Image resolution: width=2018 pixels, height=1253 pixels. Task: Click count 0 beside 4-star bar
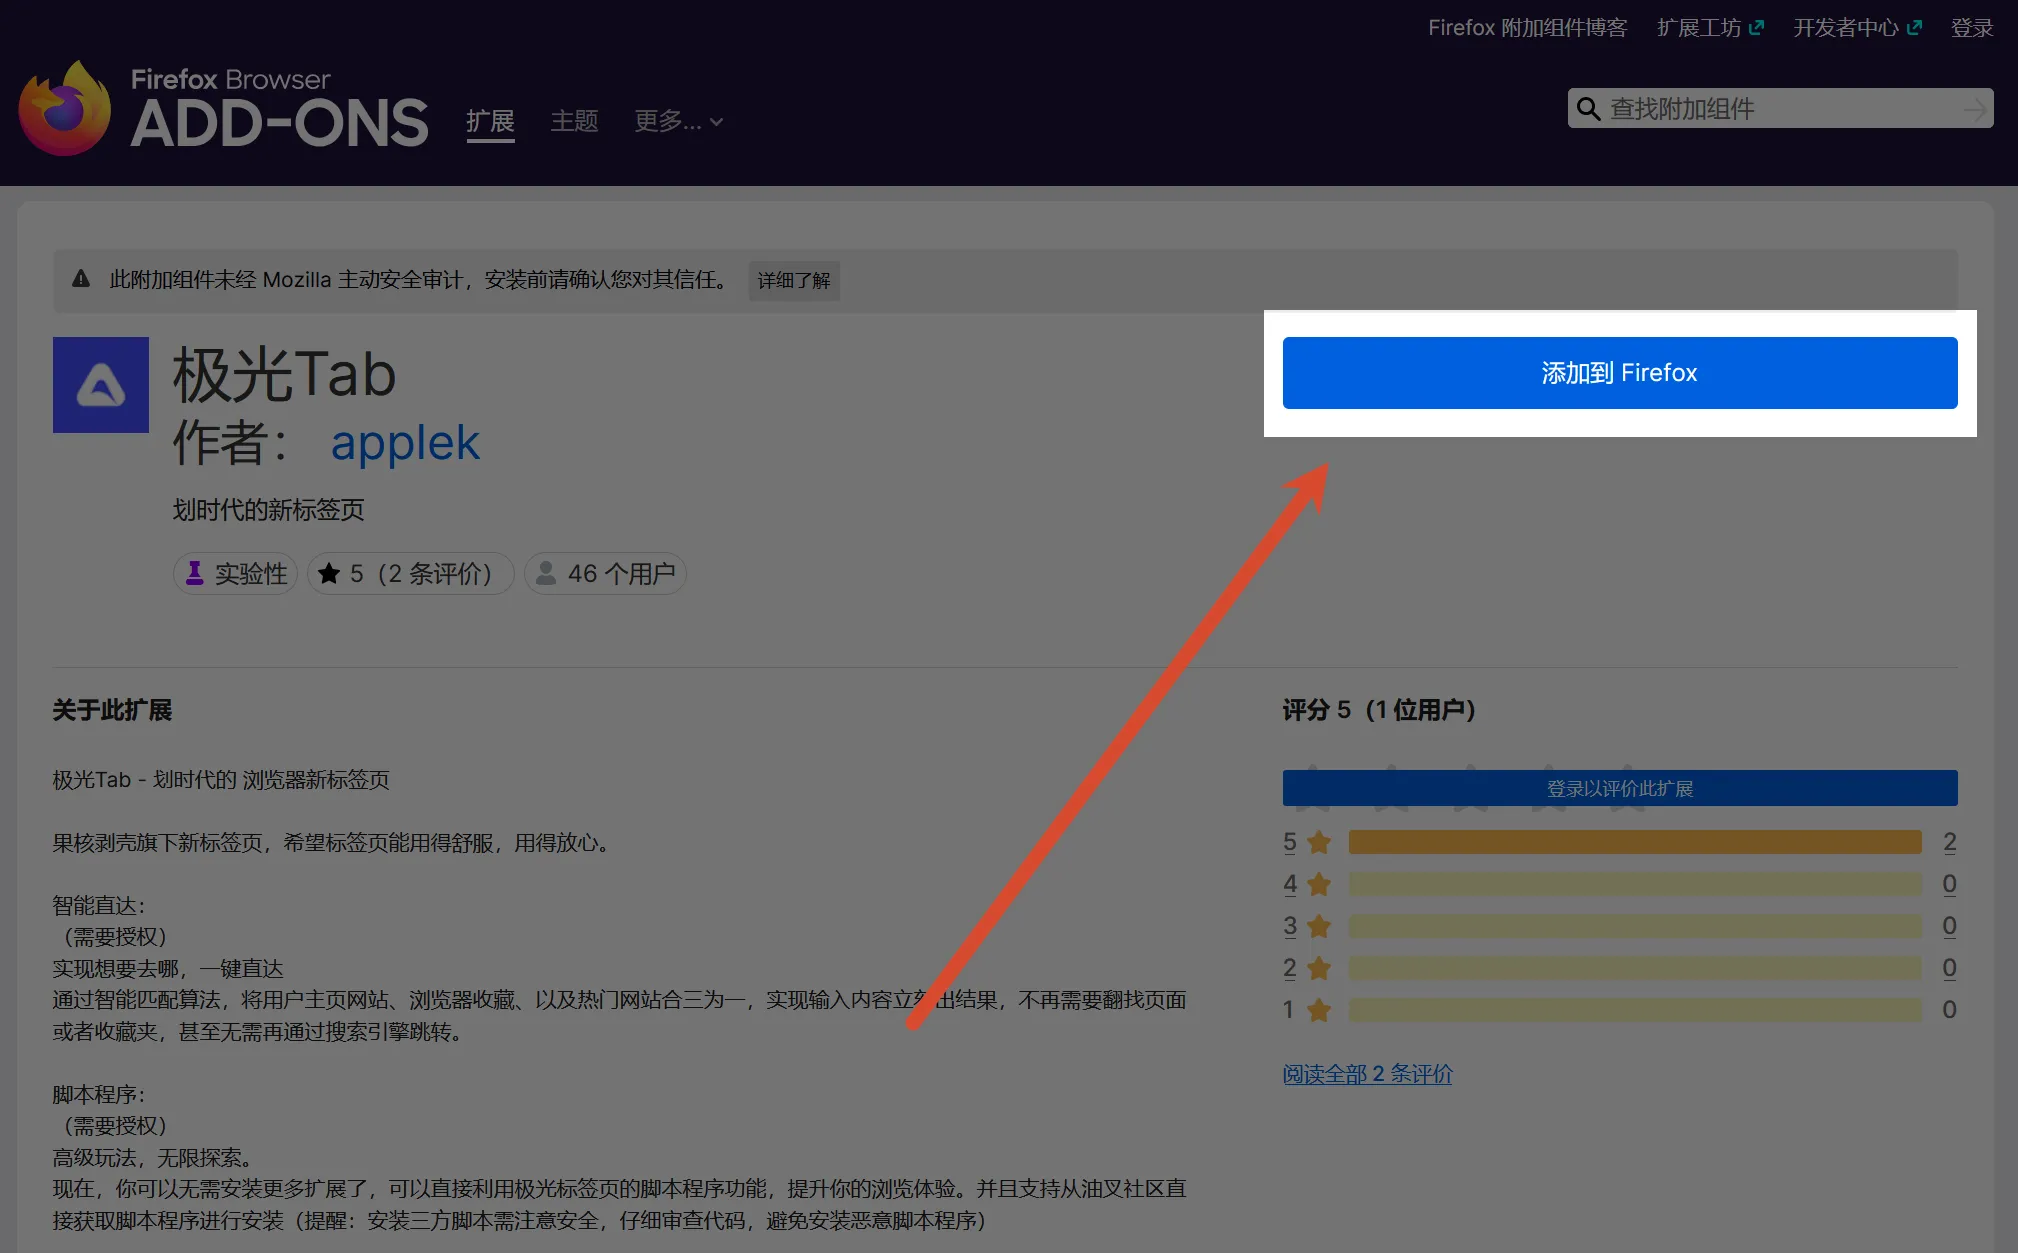pyautogui.click(x=1950, y=884)
